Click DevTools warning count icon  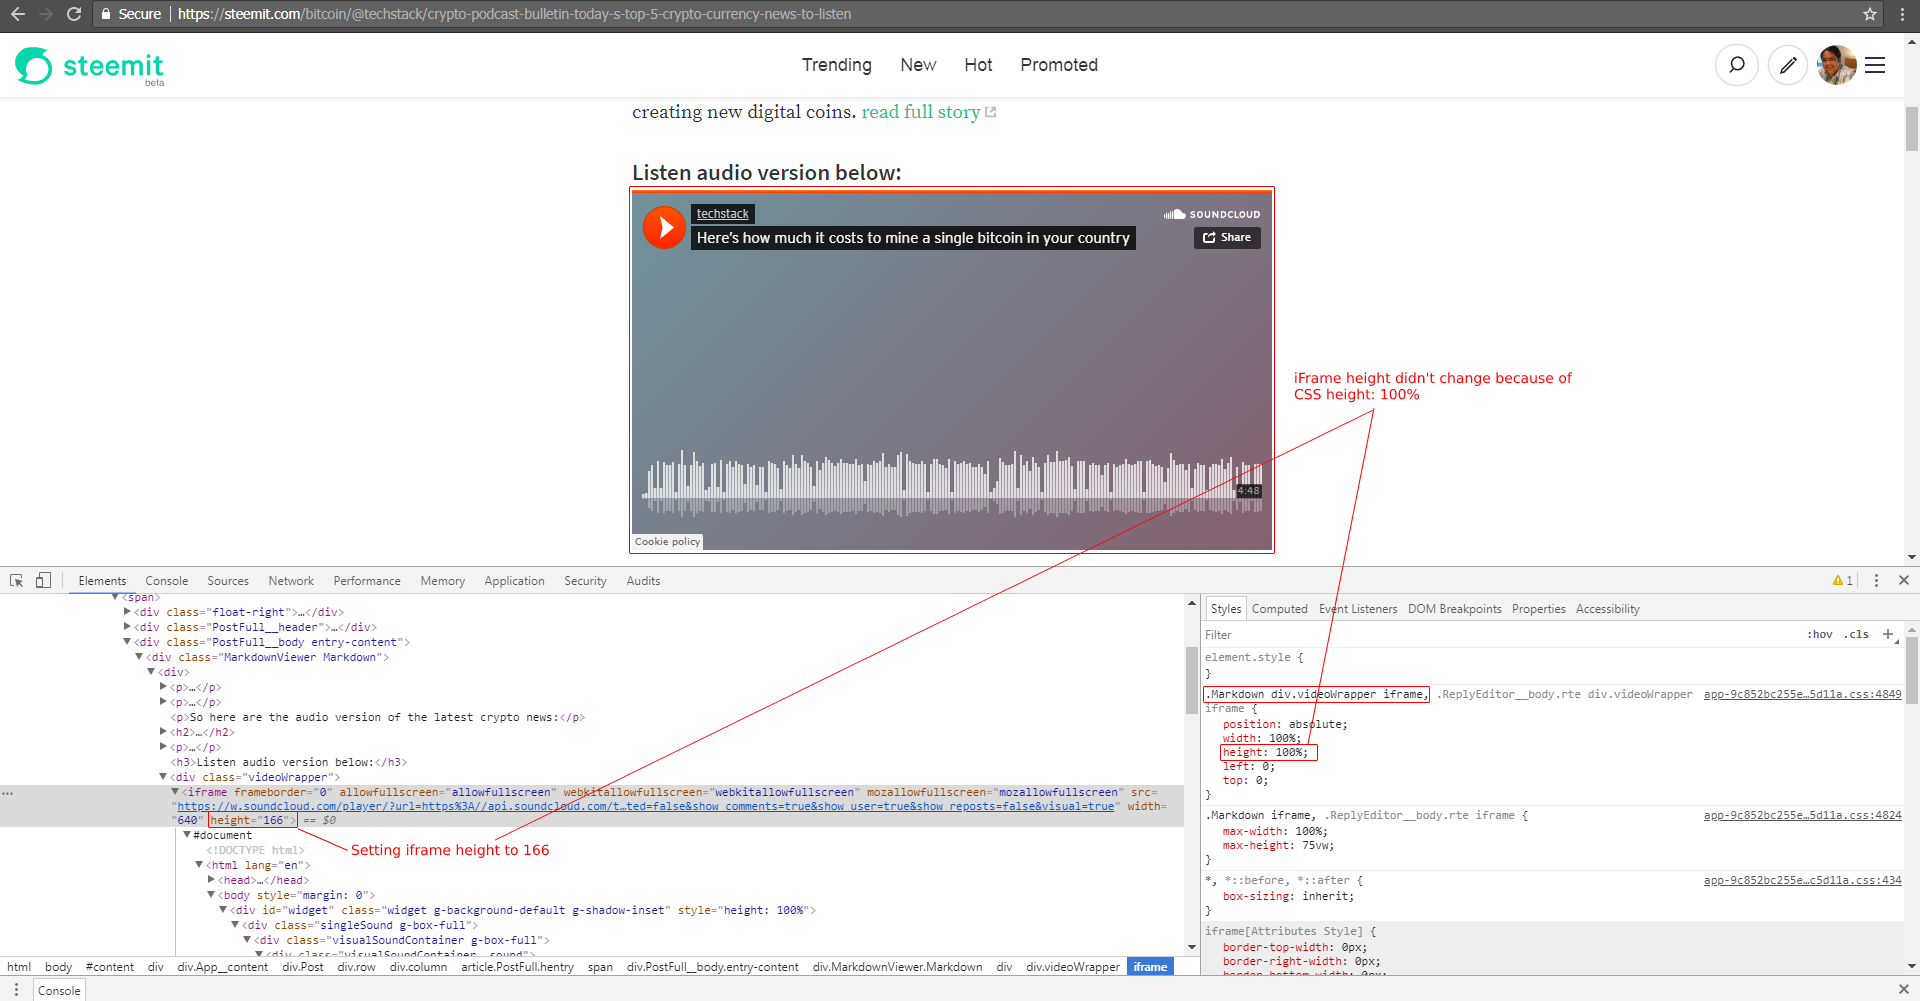(x=1842, y=581)
